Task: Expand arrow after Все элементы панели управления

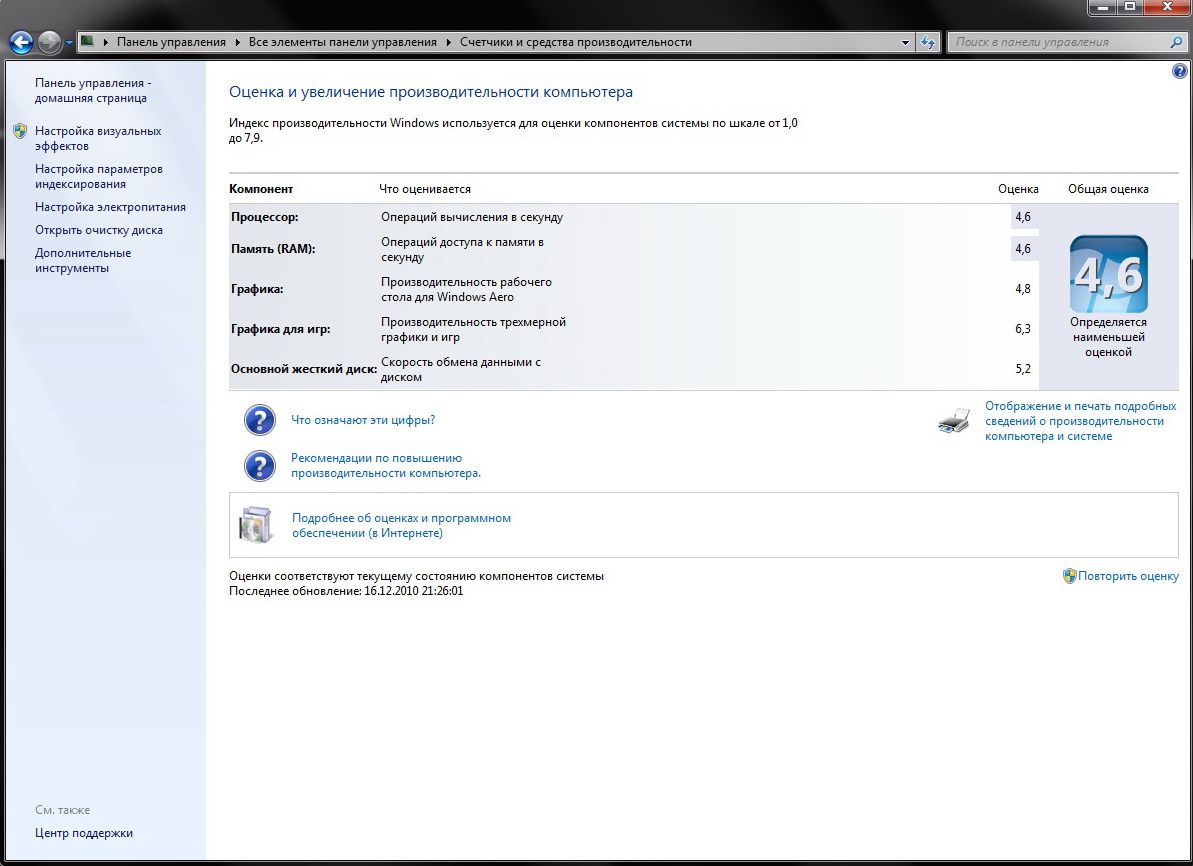Action: tap(449, 43)
